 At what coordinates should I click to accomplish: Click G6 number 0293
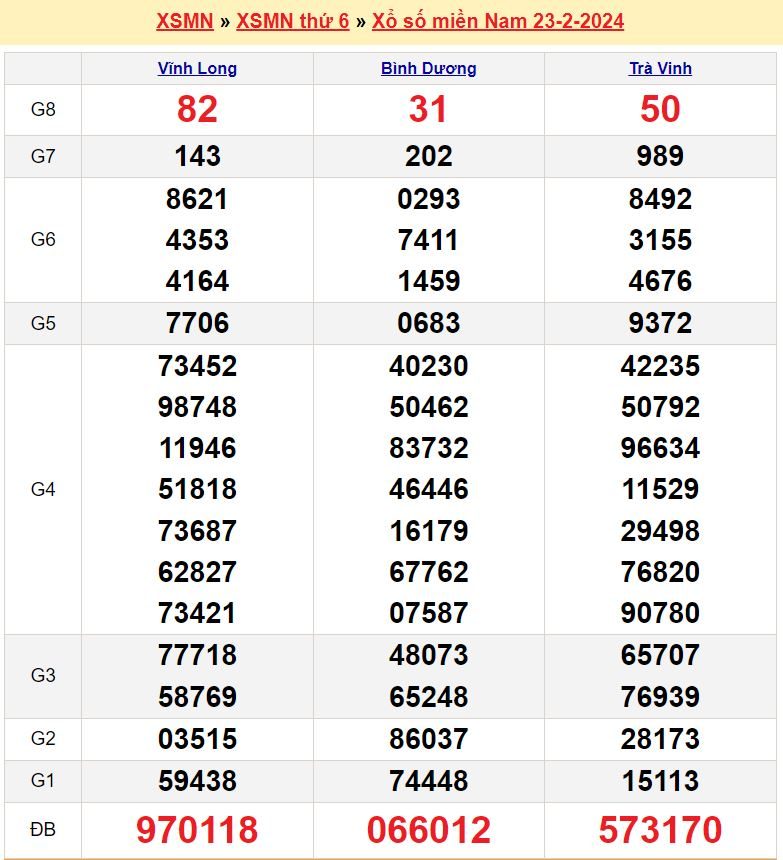click(429, 199)
